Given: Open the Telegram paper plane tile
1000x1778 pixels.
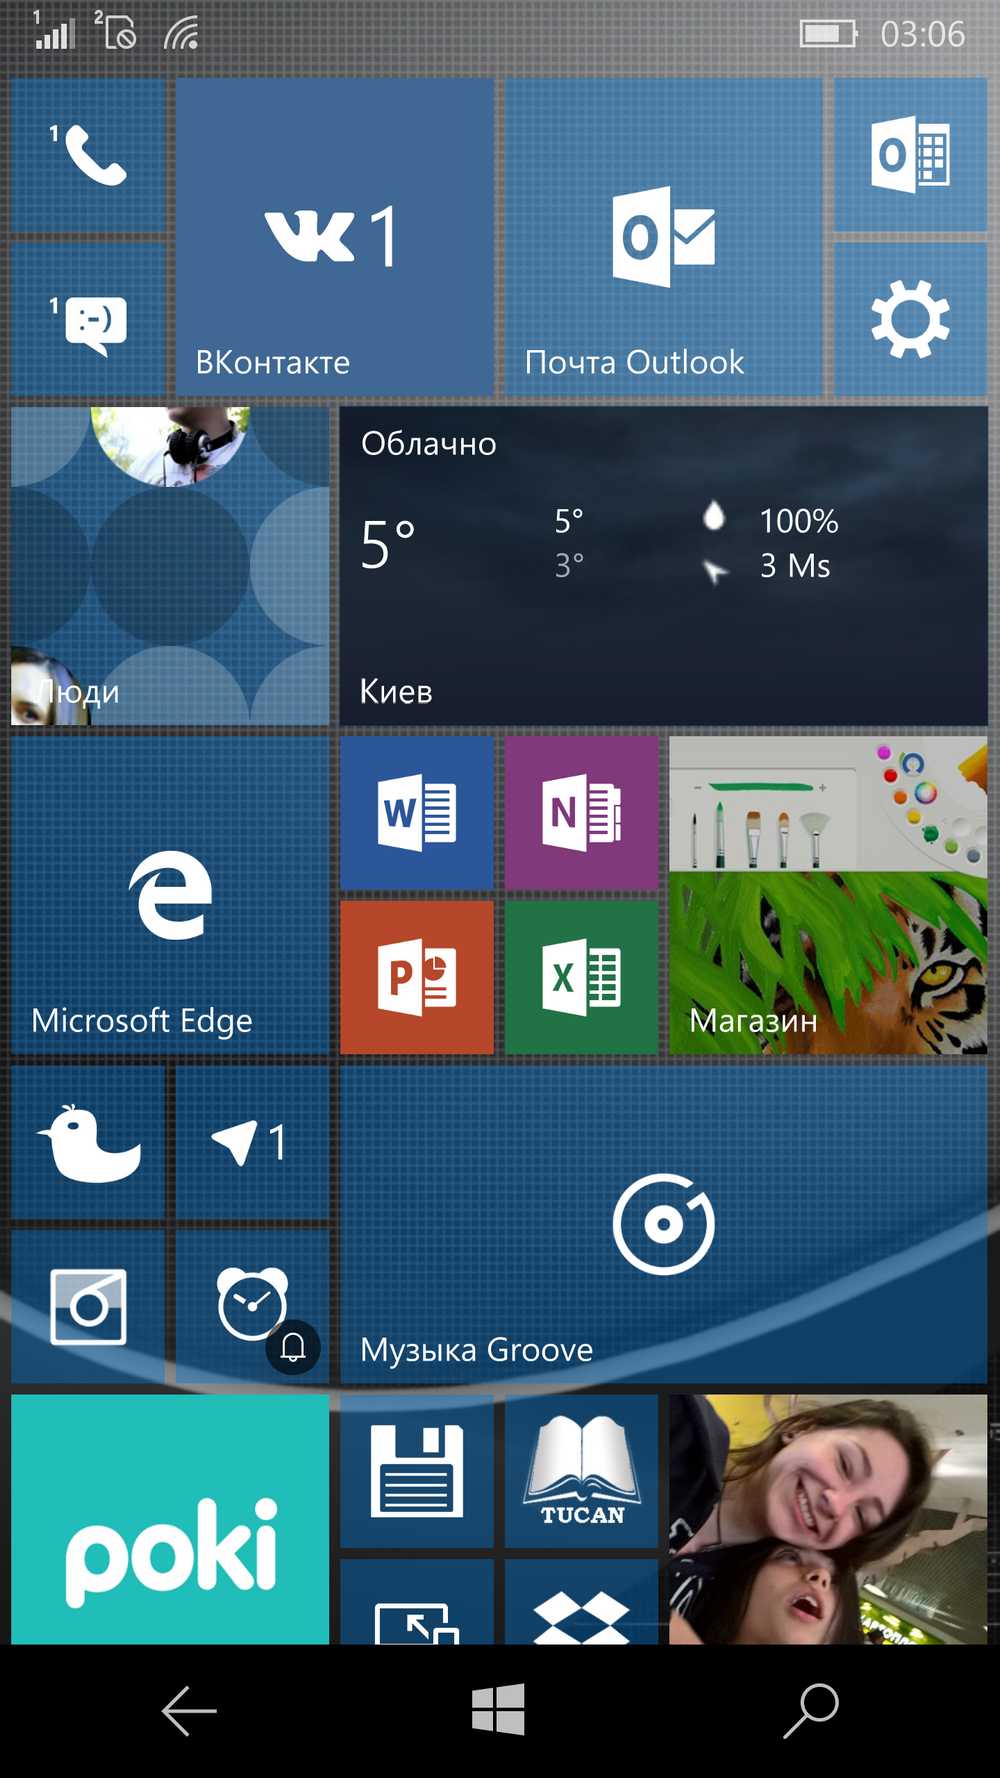Looking at the screenshot, I should pyautogui.click(x=252, y=1142).
